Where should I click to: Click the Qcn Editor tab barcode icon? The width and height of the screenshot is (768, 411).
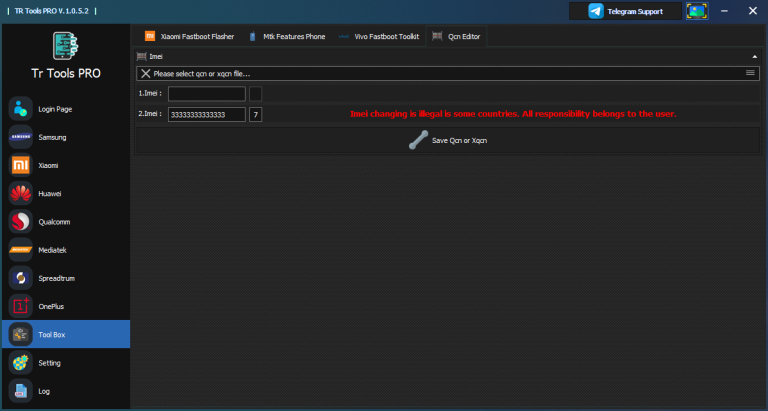(437, 36)
